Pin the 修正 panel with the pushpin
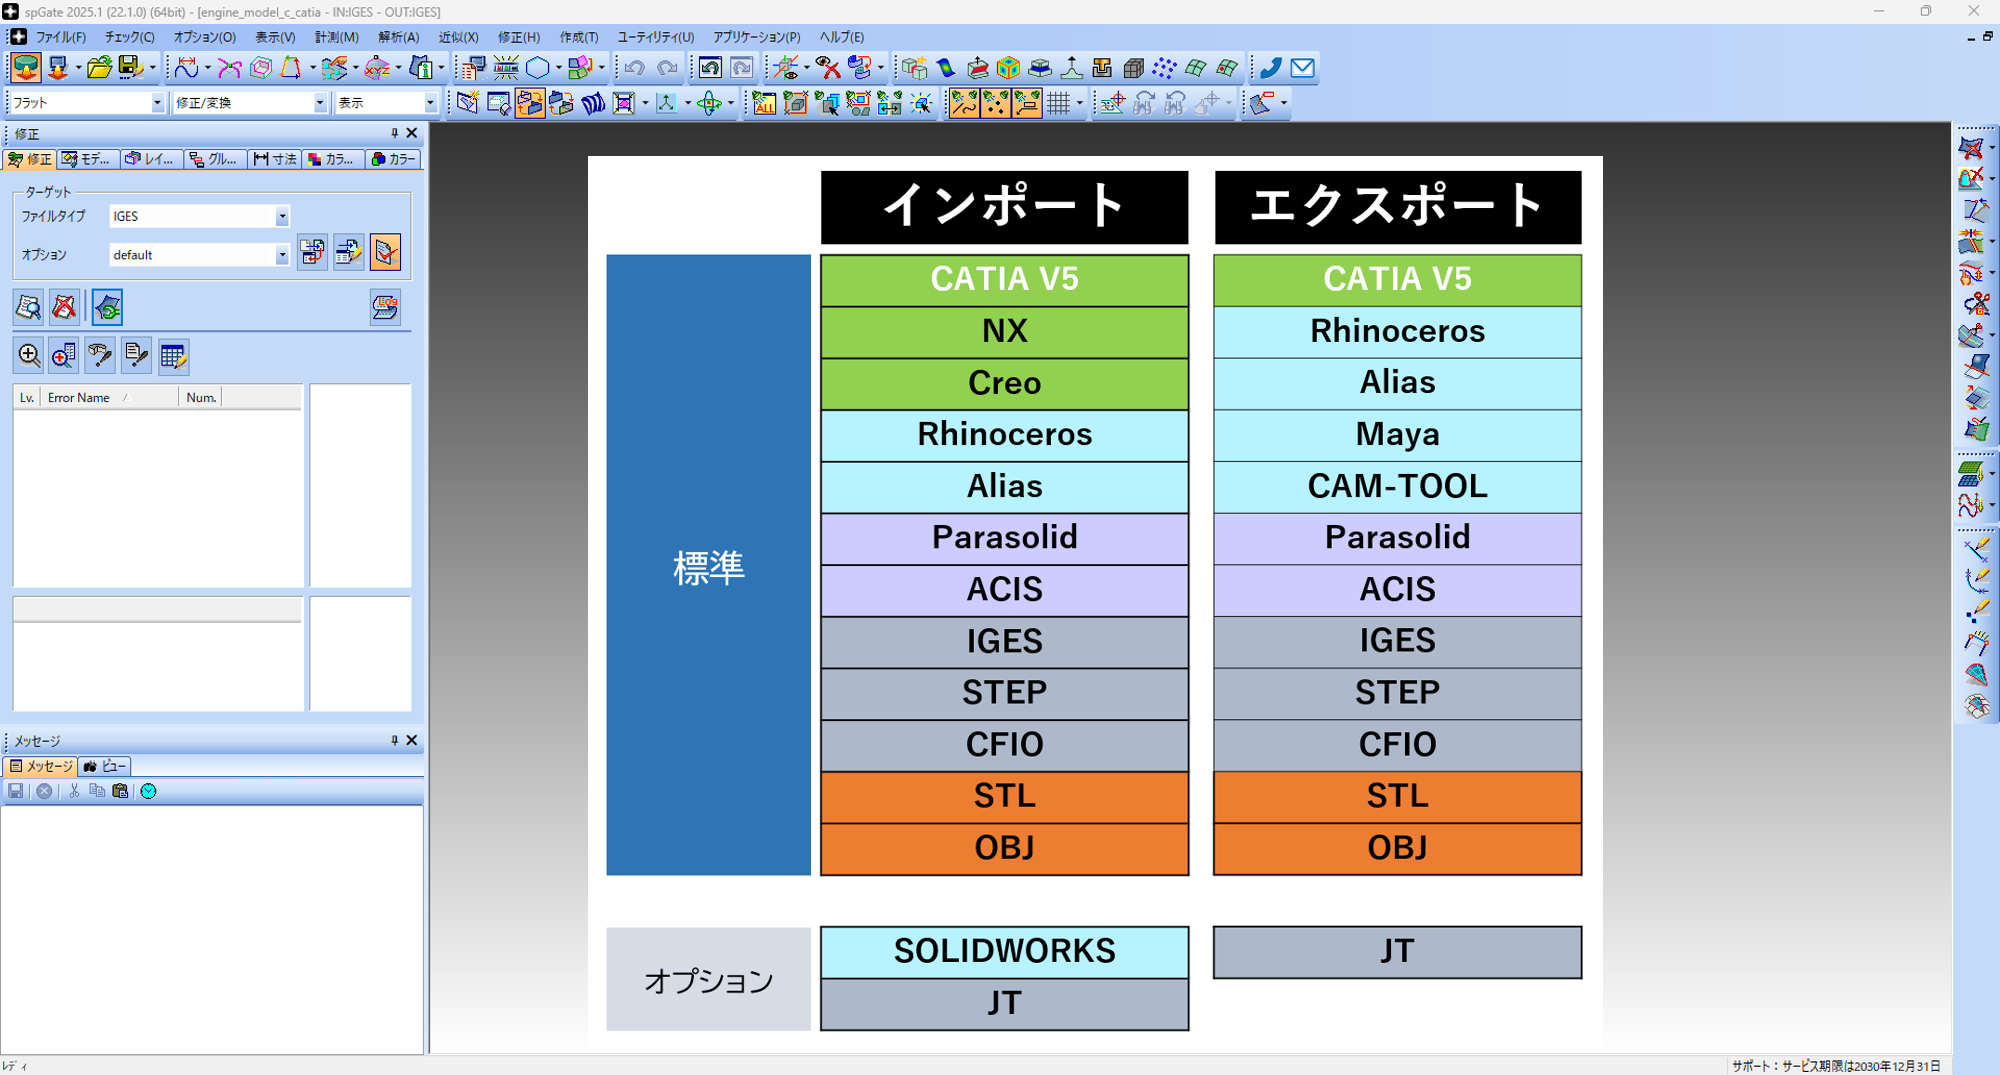2000x1075 pixels. click(395, 133)
